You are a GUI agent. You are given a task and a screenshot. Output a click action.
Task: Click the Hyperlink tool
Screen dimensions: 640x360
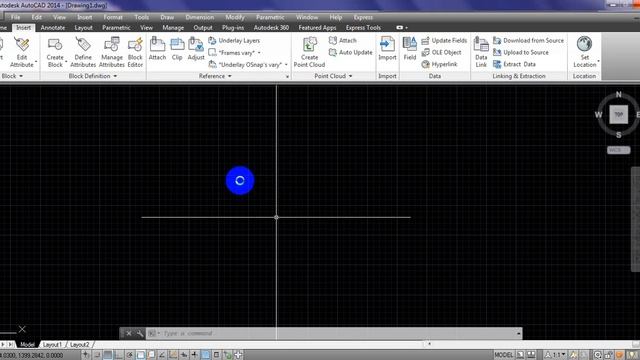[439, 64]
